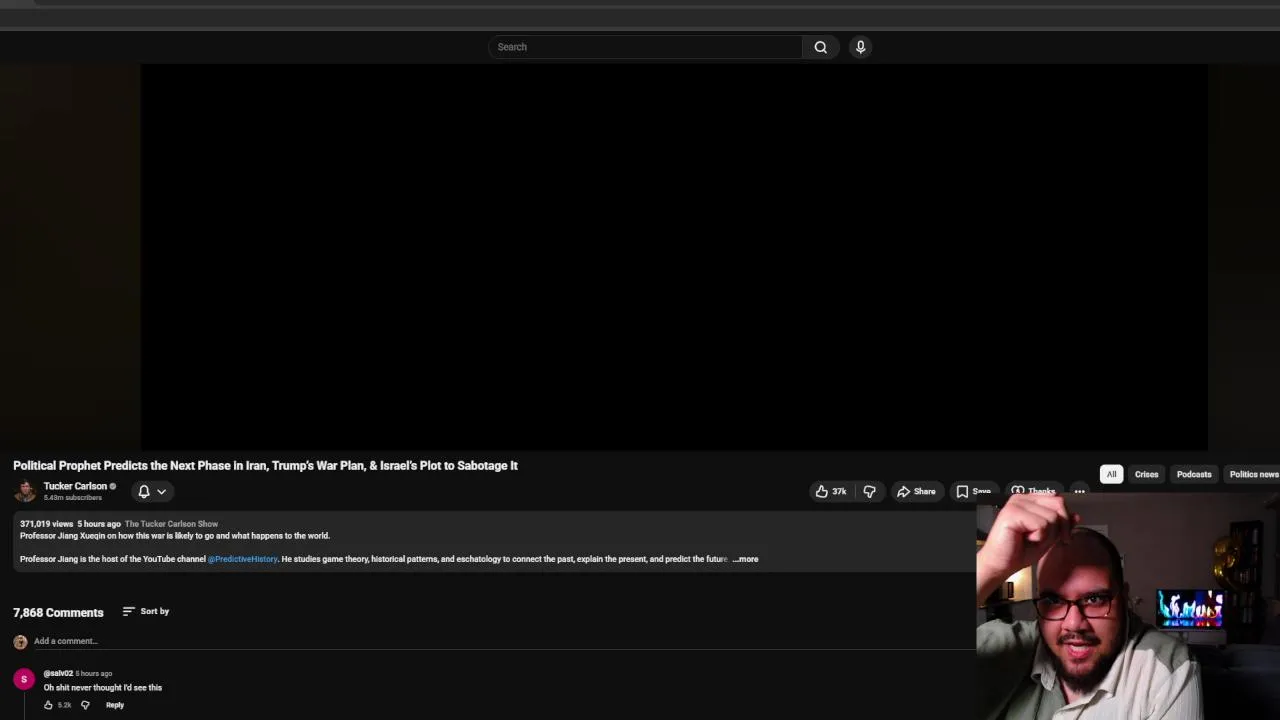Dislike the comment by @salv02

pos(85,705)
